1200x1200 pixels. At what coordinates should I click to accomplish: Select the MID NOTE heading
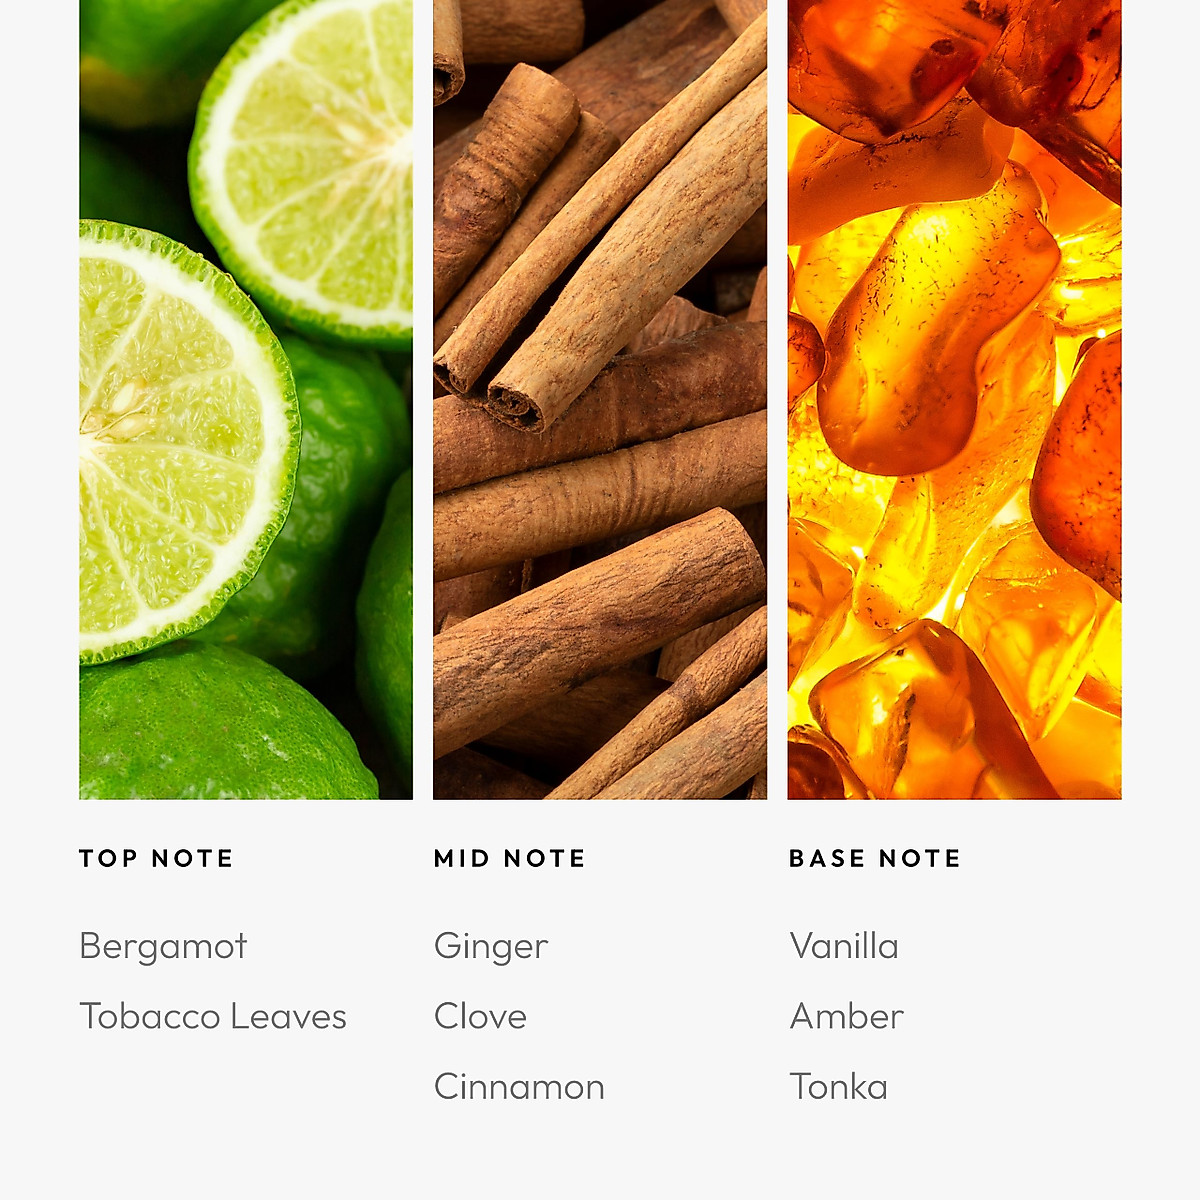[510, 859]
